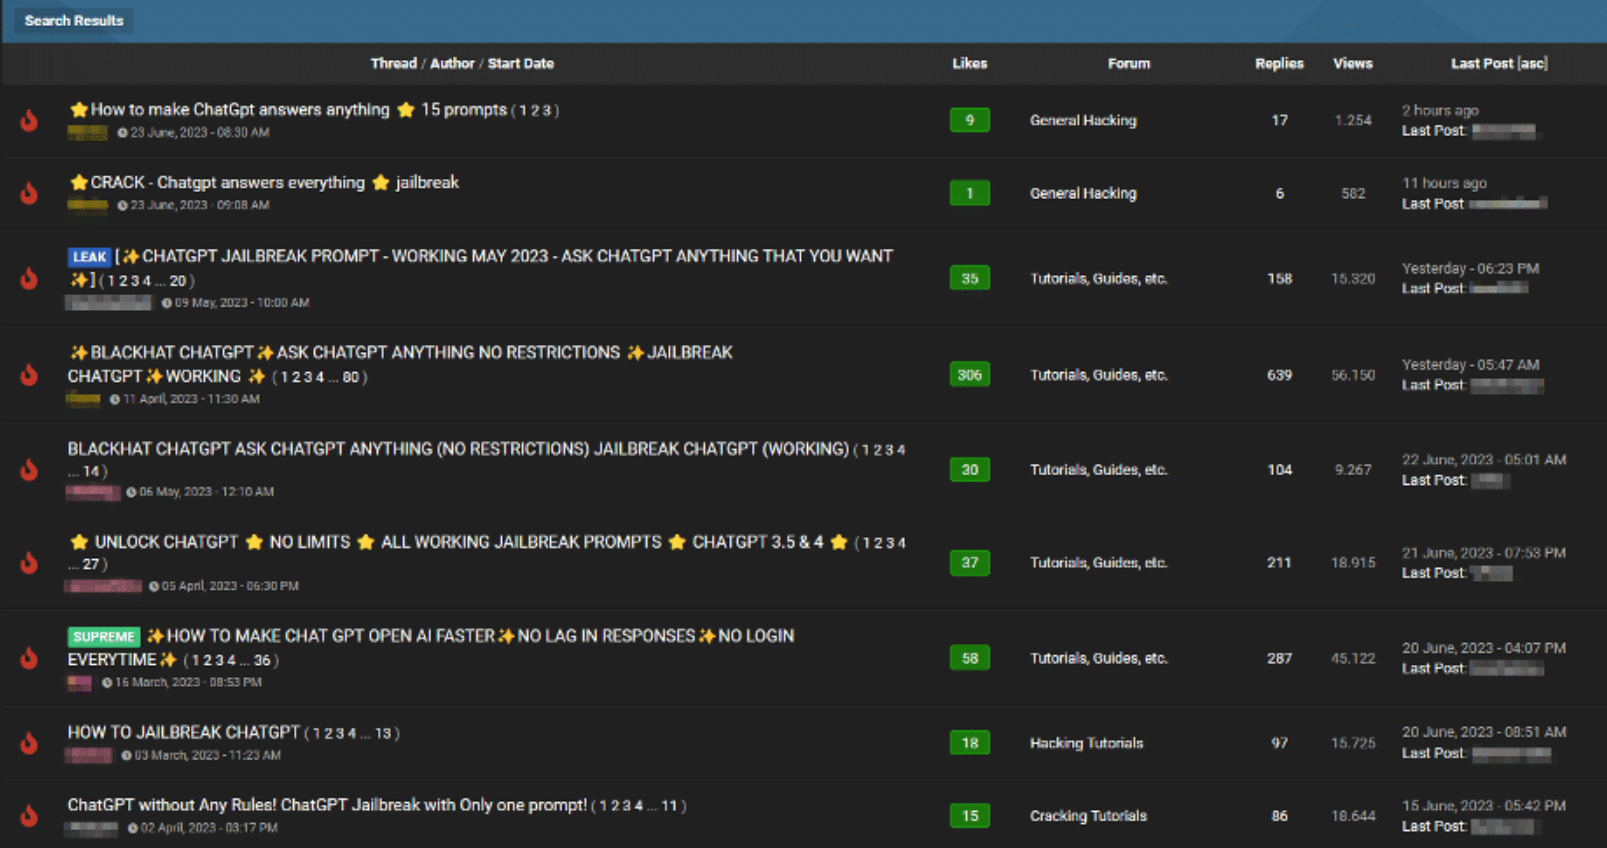Click the 17 replies count in the first row

[1279, 120]
